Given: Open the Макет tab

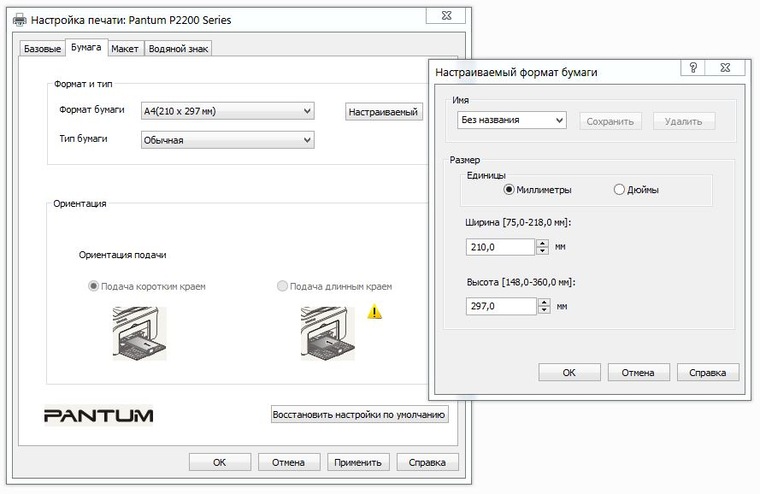Looking at the screenshot, I should 125,48.
